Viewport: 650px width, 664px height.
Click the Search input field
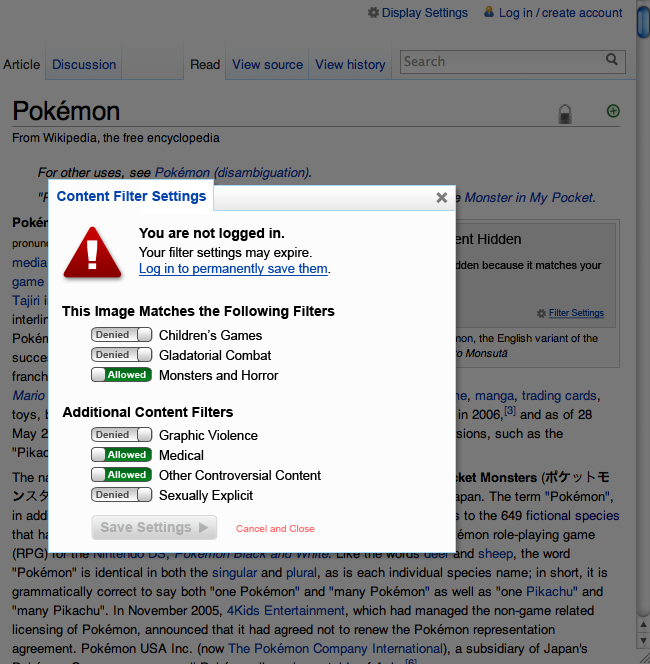(x=502, y=61)
